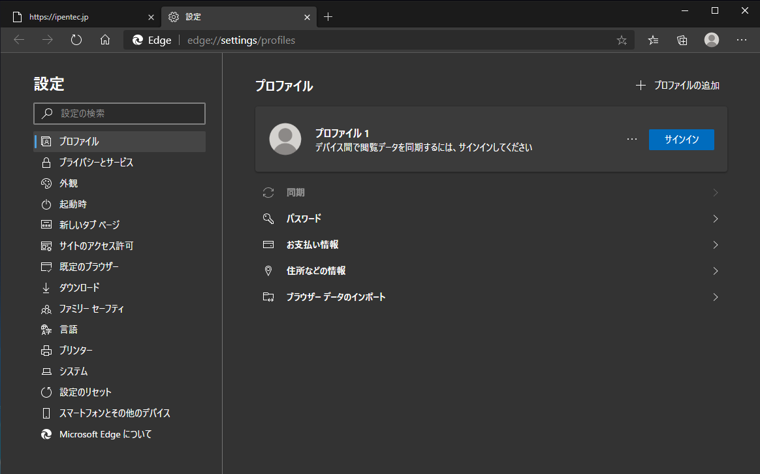Open 設定のリセット settings
The image size is (760, 474).
[x=119, y=392]
